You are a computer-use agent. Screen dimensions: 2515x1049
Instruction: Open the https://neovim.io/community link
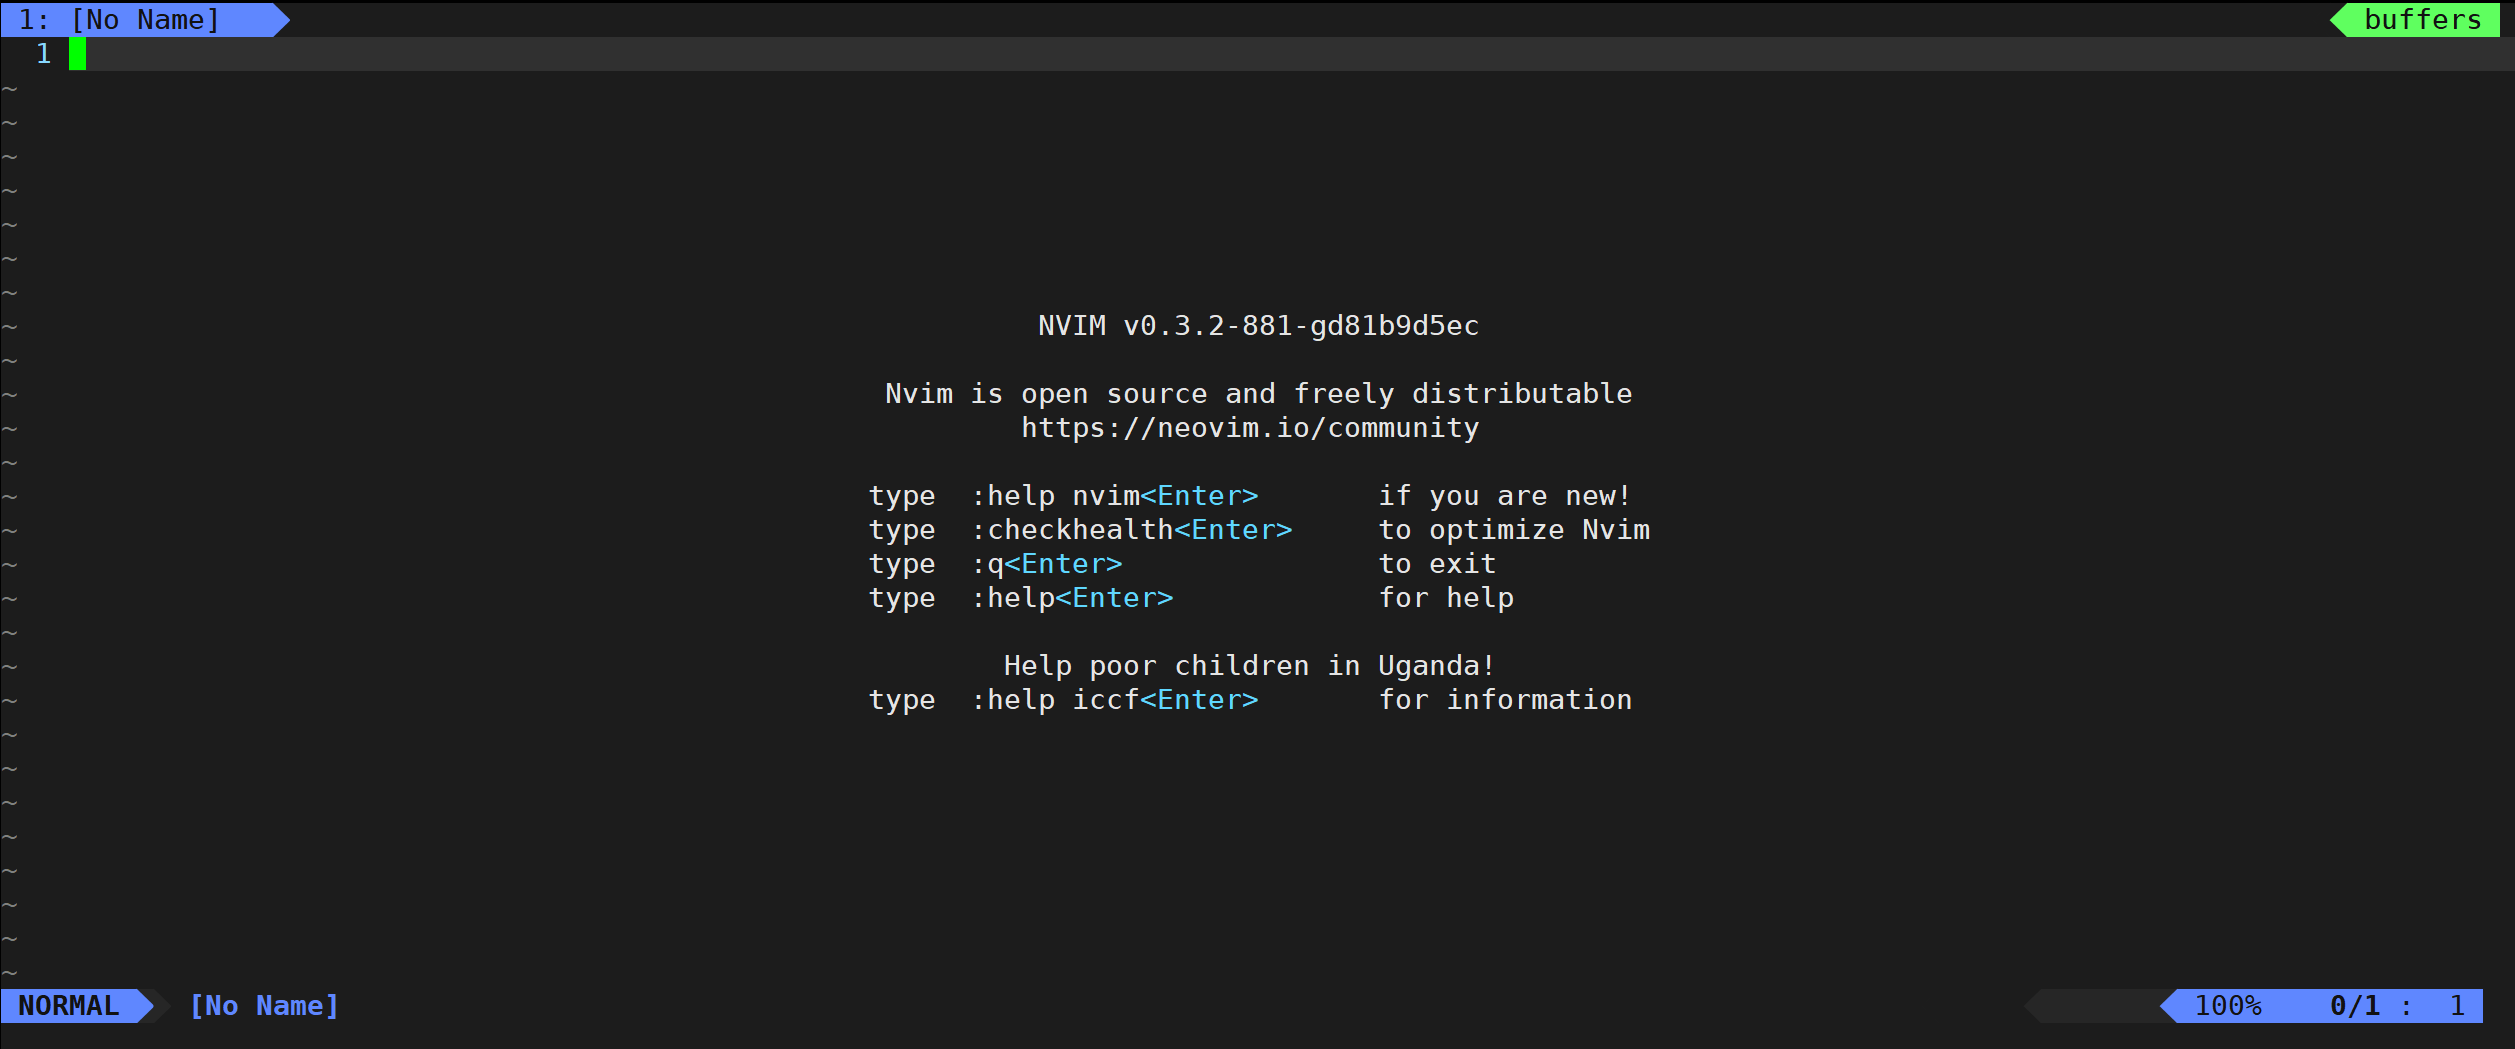pos(1250,428)
